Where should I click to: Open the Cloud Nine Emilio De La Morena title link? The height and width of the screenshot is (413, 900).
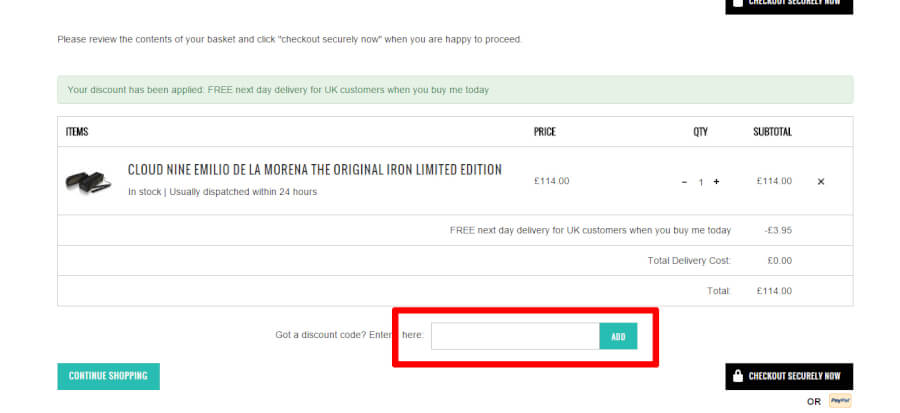[x=315, y=170]
